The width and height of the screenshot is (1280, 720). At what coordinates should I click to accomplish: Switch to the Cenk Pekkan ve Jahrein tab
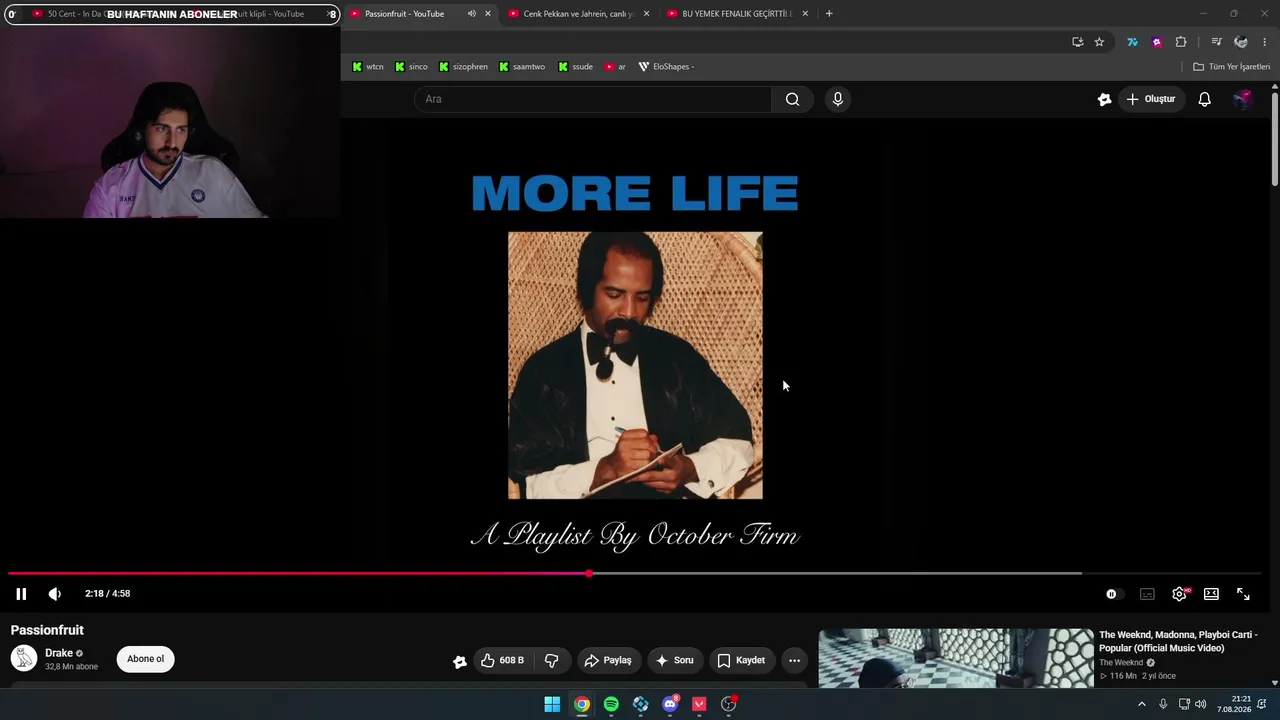click(x=579, y=14)
